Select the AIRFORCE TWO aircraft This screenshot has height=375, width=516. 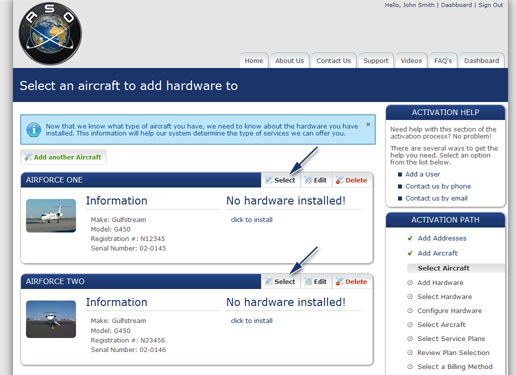[x=281, y=282]
